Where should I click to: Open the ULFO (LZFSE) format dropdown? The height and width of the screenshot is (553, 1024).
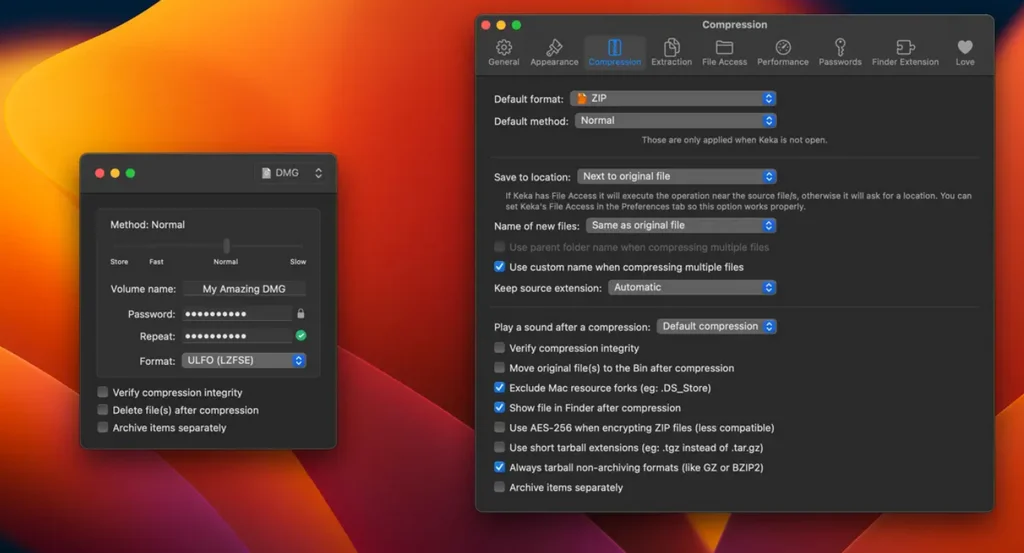(x=244, y=360)
